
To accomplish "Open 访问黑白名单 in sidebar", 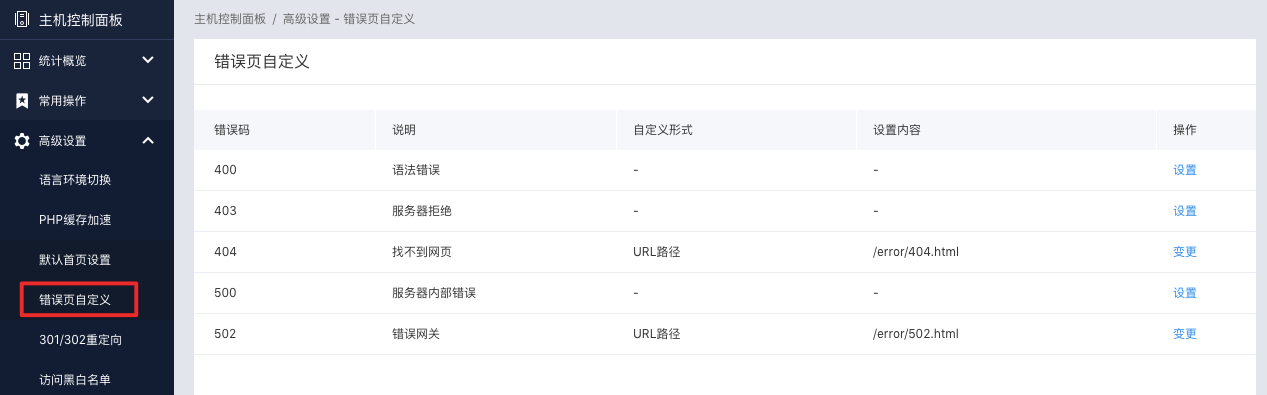I will point(75,380).
